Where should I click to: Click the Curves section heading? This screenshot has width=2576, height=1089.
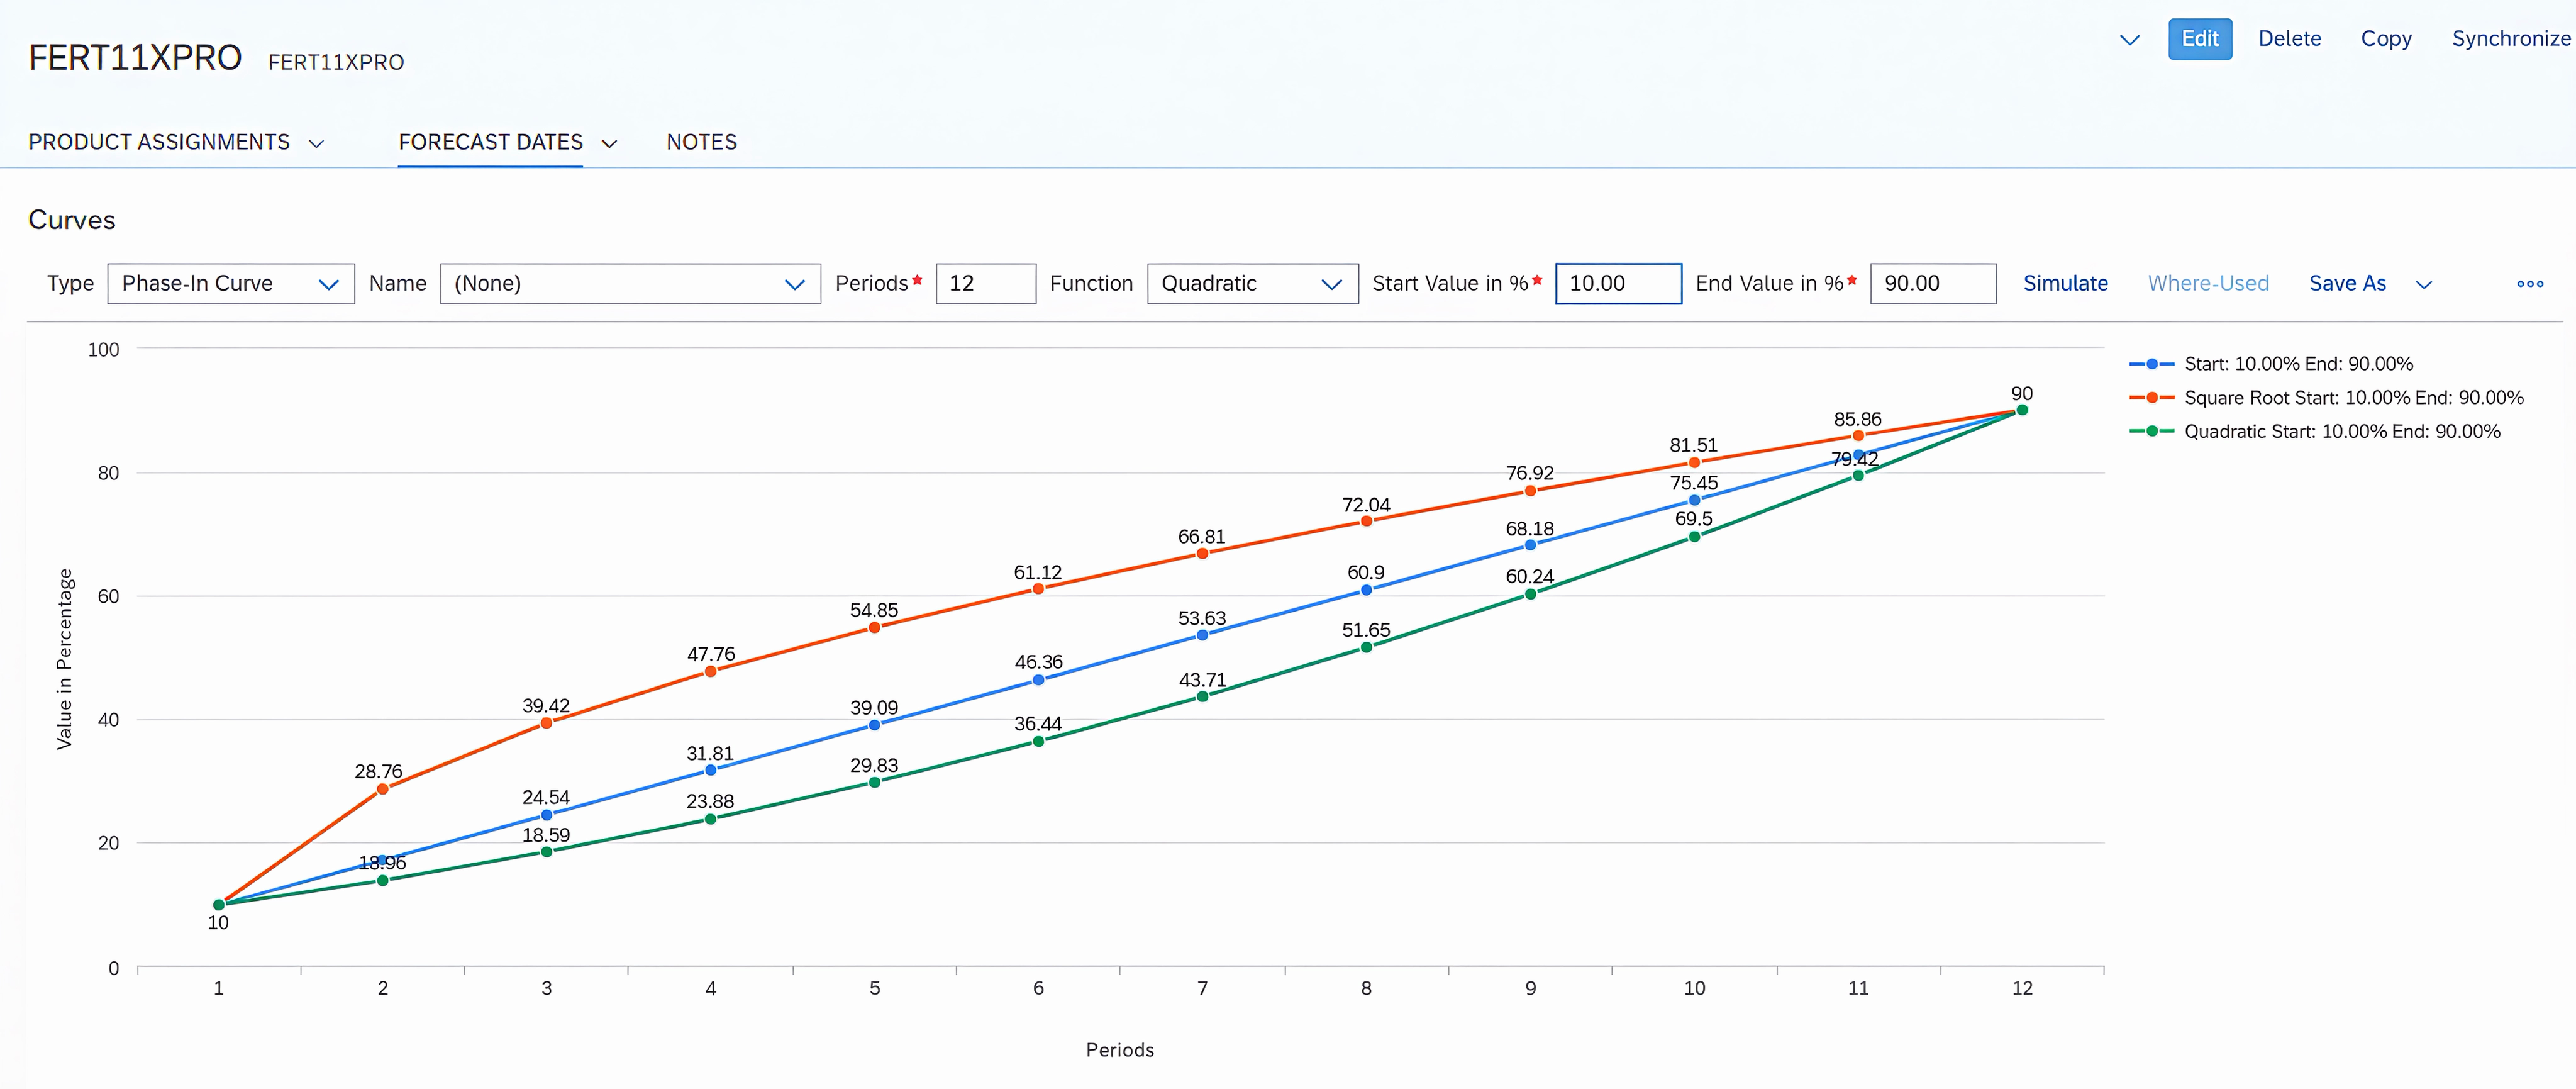[x=72, y=220]
